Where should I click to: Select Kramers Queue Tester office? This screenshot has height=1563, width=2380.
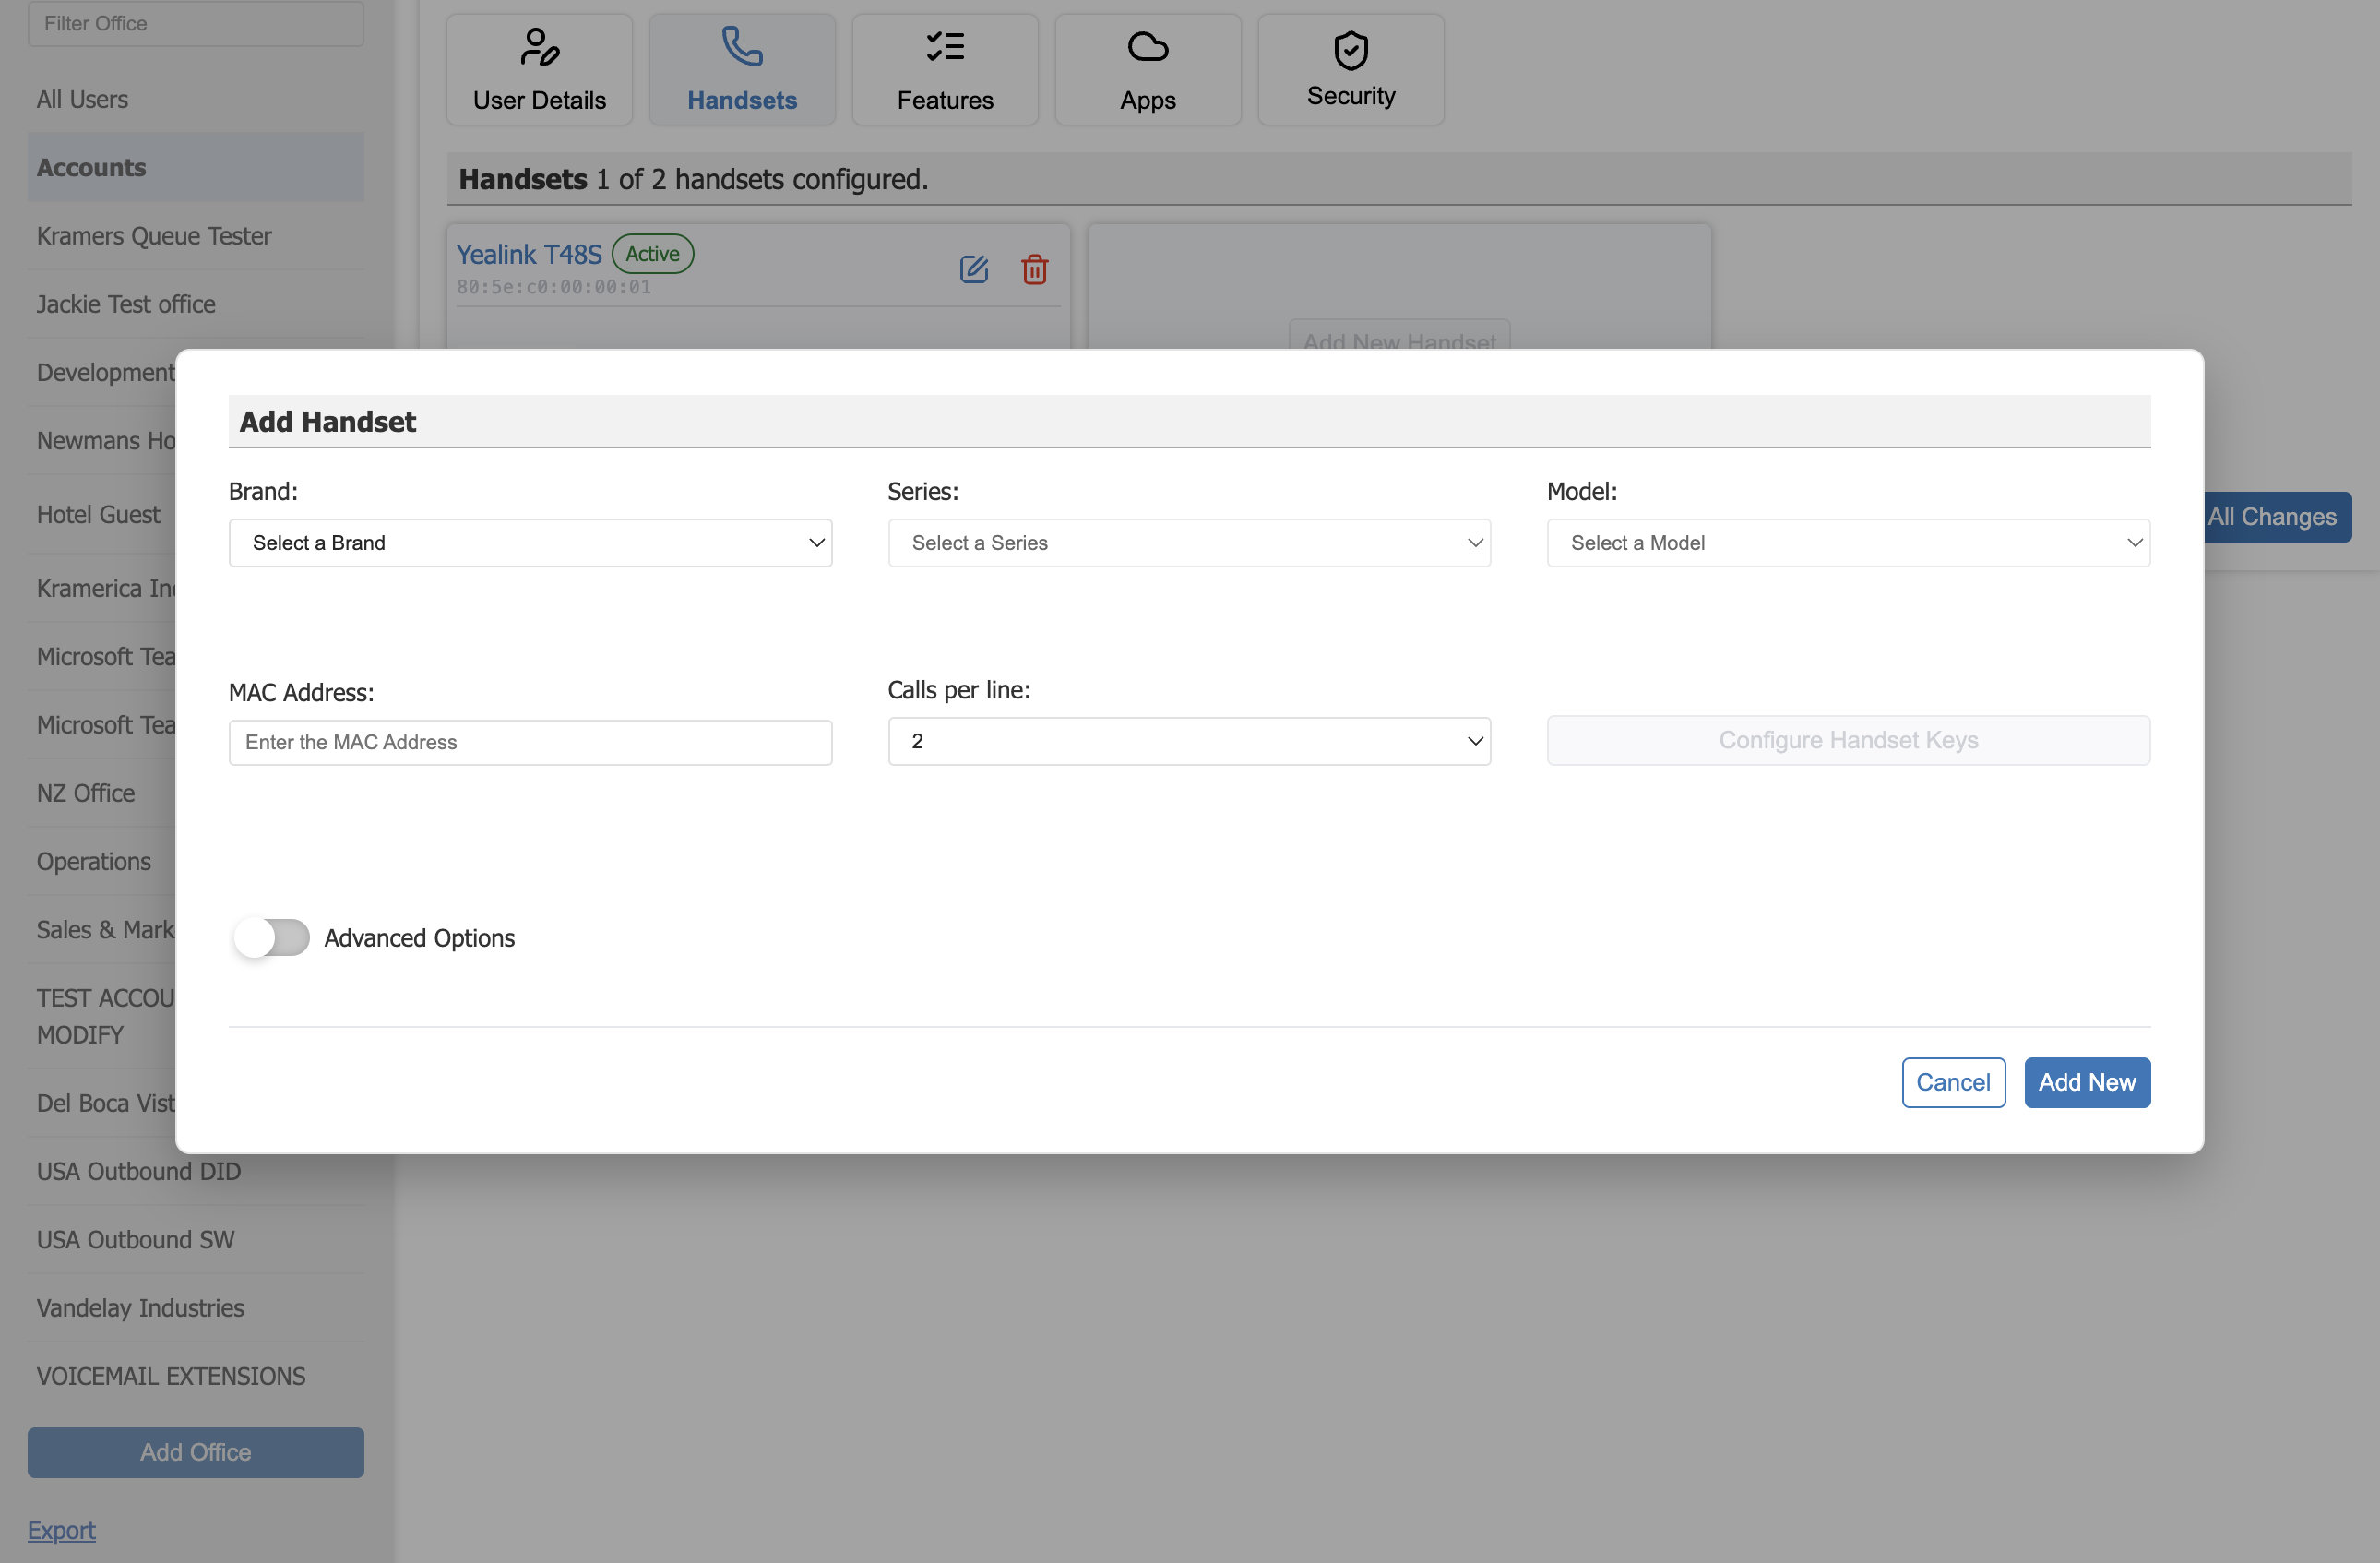pyautogui.click(x=196, y=236)
